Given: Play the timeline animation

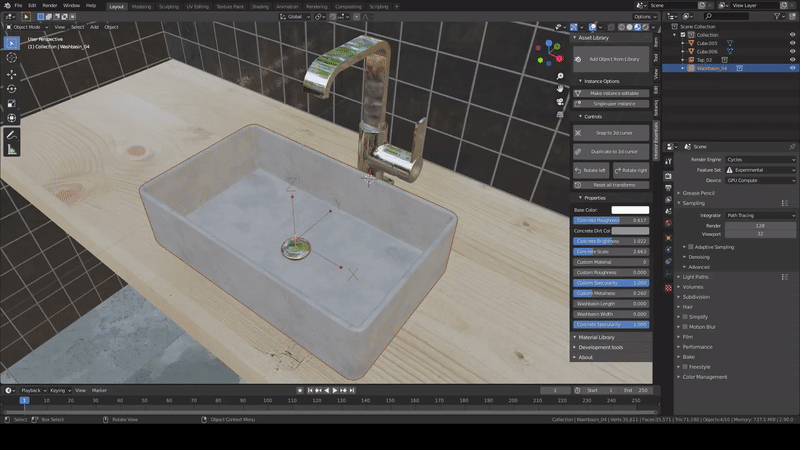Looking at the screenshot, I should pyautogui.click(x=335, y=390).
